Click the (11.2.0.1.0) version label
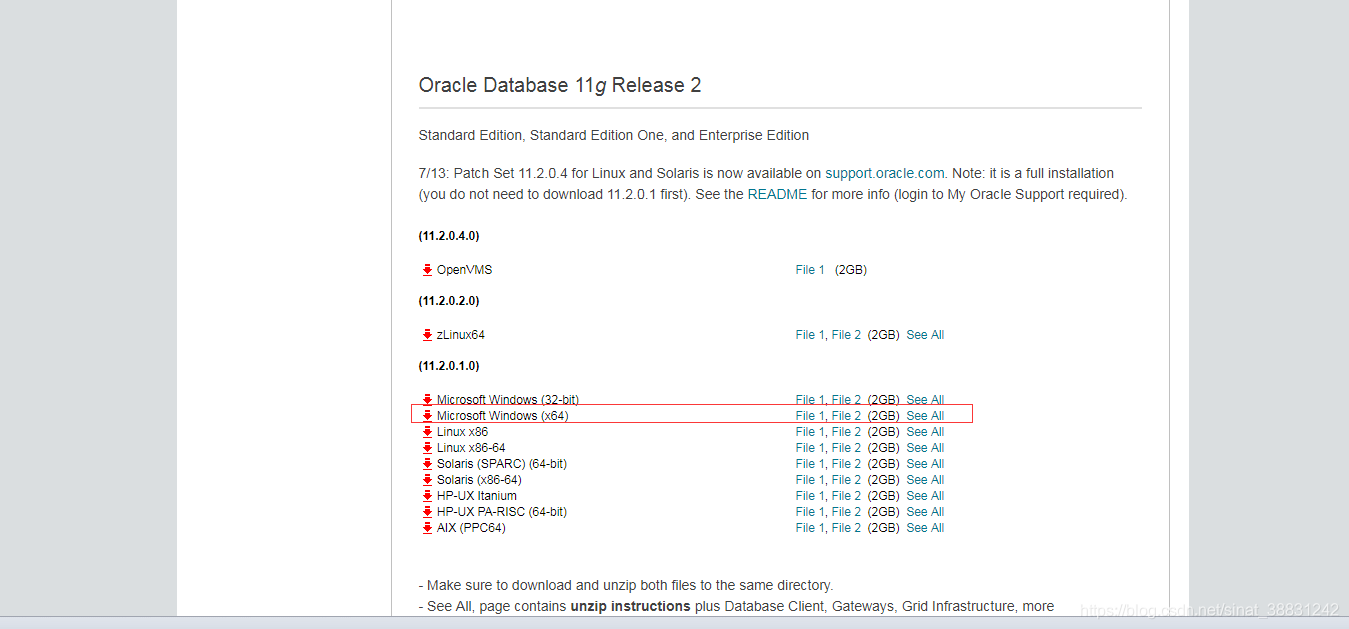The width and height of the screenshot is (1349, 629). [x=449, y=366]
